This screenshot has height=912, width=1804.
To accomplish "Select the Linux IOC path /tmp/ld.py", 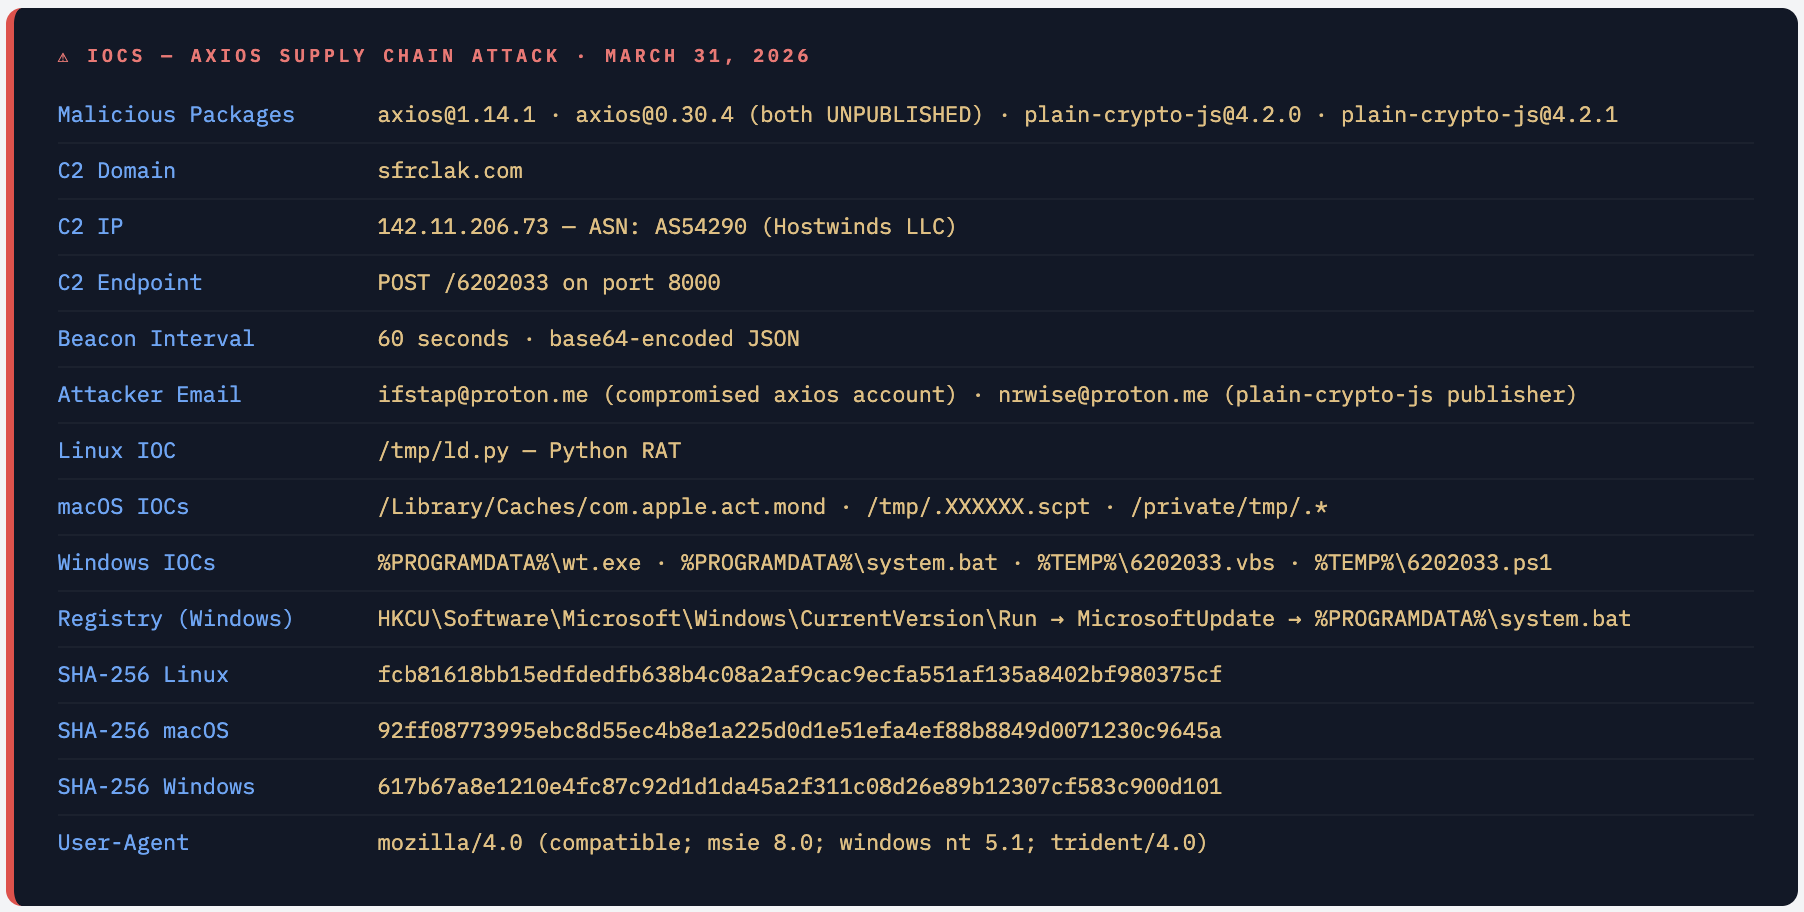I will [x=441, y=450].
